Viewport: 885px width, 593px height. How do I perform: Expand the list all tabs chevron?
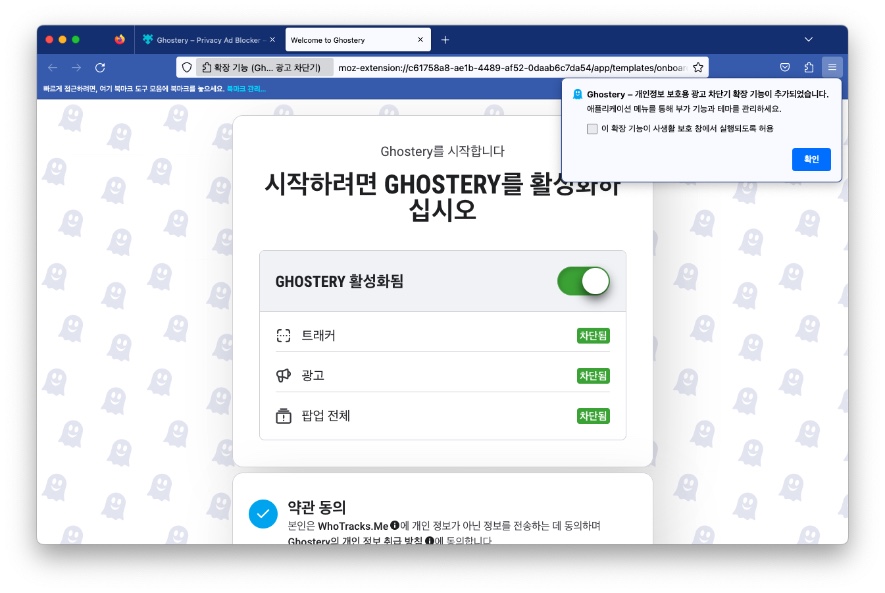(808, 39)
